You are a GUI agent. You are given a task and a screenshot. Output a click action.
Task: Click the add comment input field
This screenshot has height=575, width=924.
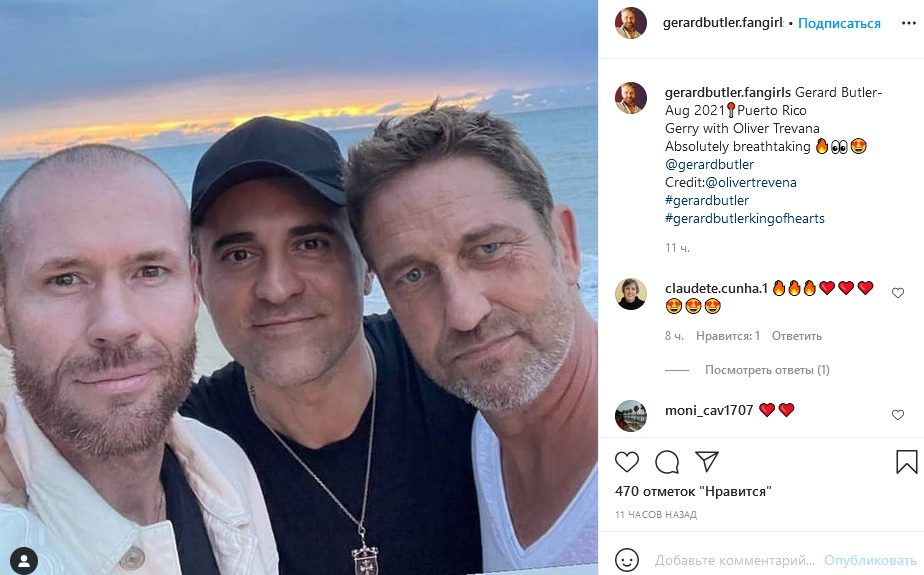pyautogui.click(x=735, y=560)
